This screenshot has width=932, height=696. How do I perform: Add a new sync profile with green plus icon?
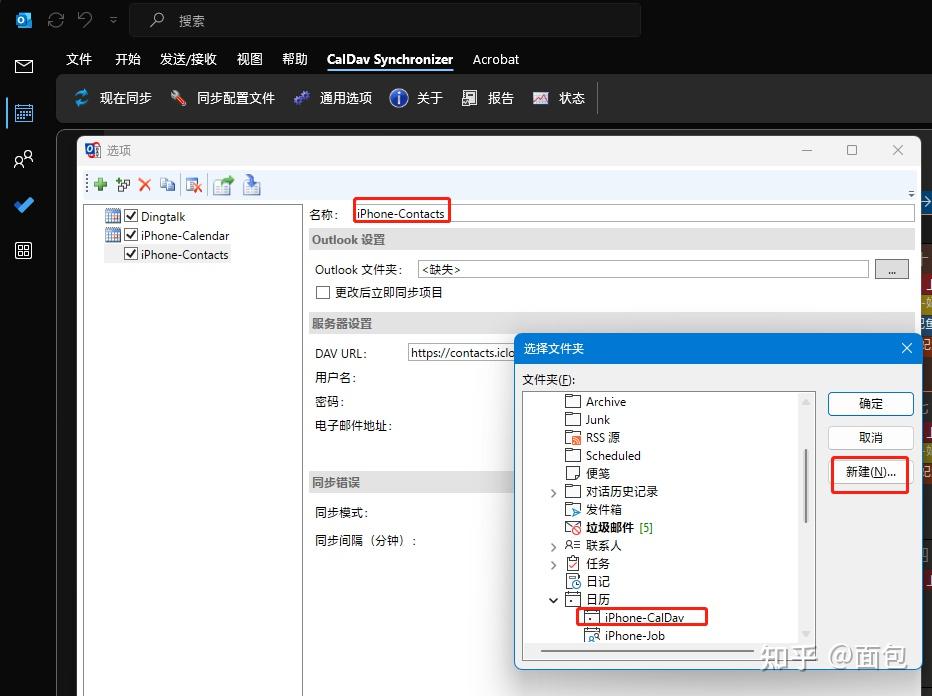point(100,184)
